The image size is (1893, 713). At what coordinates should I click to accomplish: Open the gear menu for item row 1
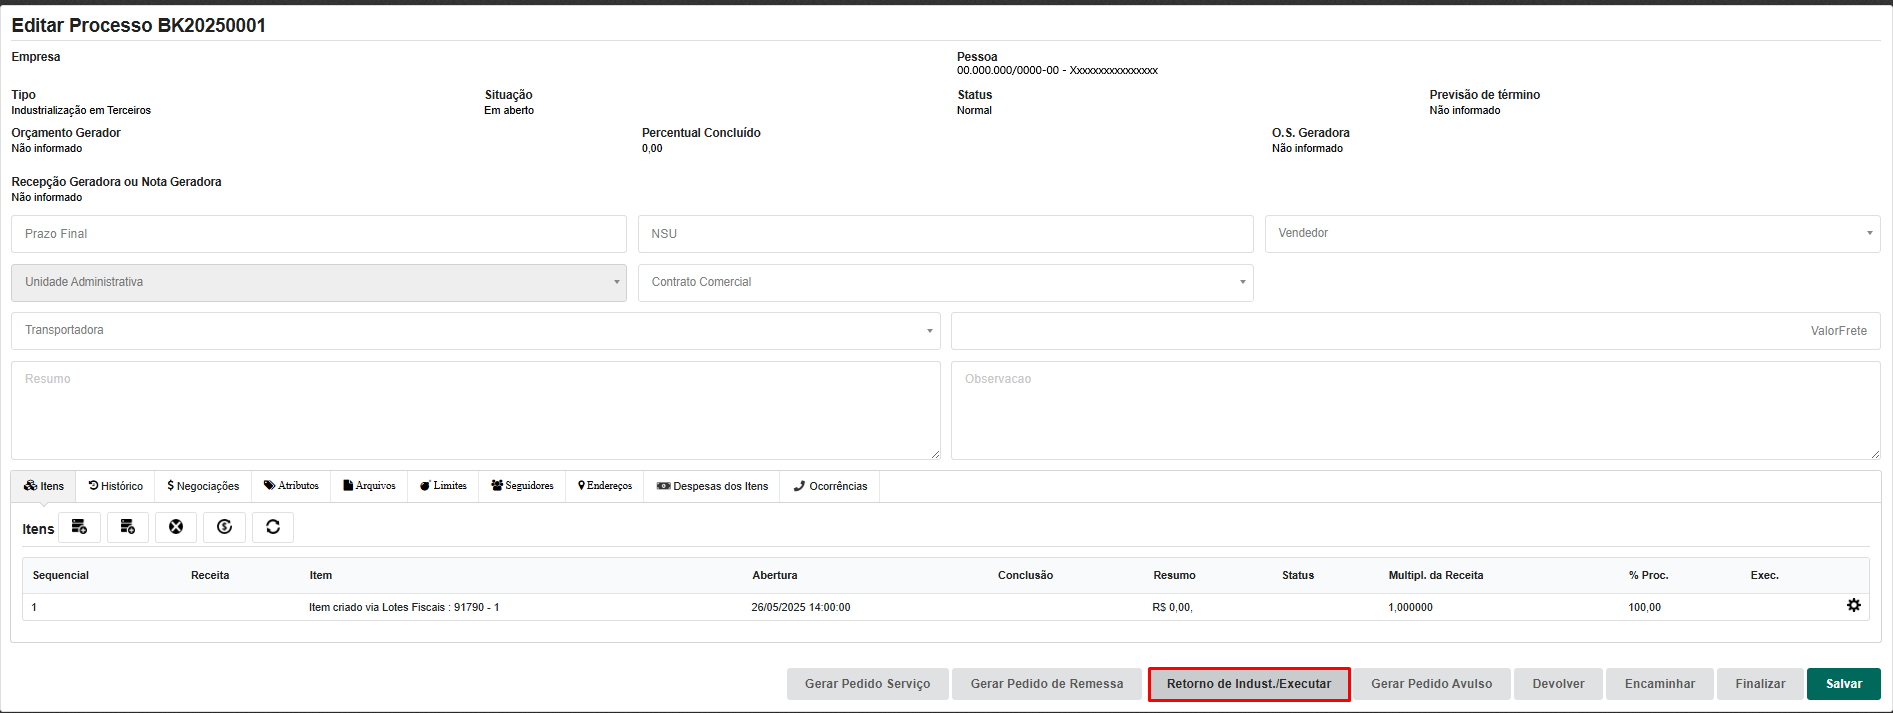(1853, 606)
